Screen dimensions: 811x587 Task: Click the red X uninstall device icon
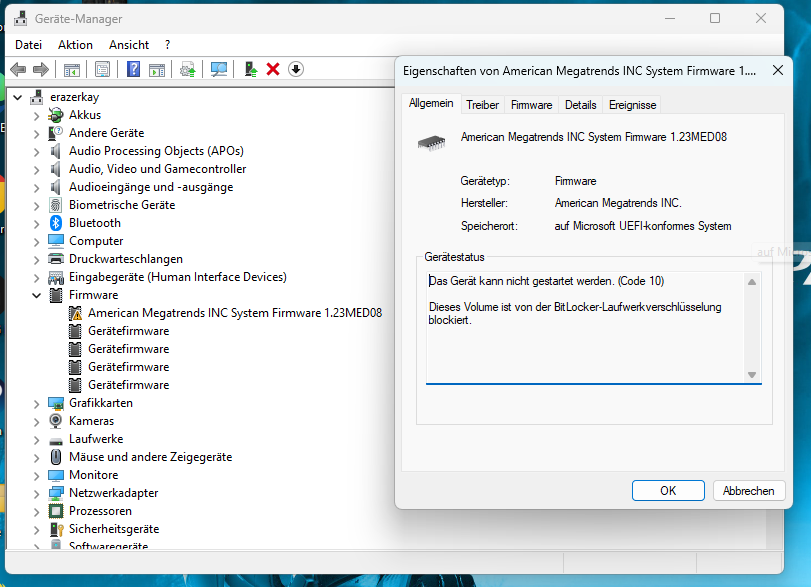[x=272, y=69]
